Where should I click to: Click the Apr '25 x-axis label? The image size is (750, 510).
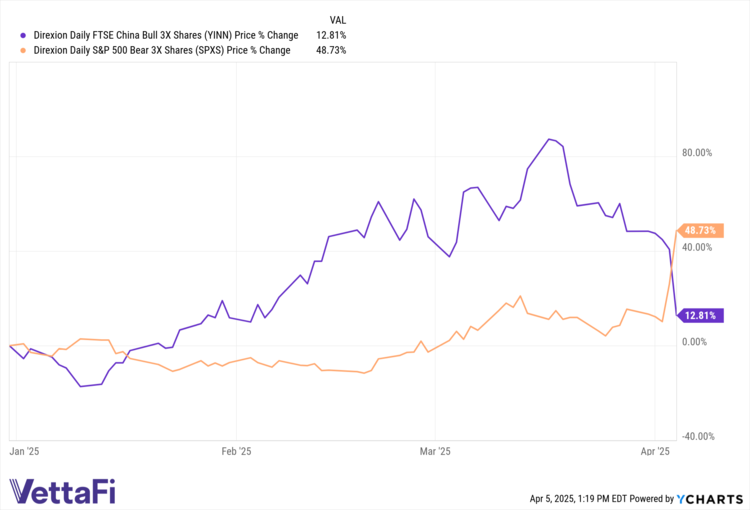click(655, 452)
